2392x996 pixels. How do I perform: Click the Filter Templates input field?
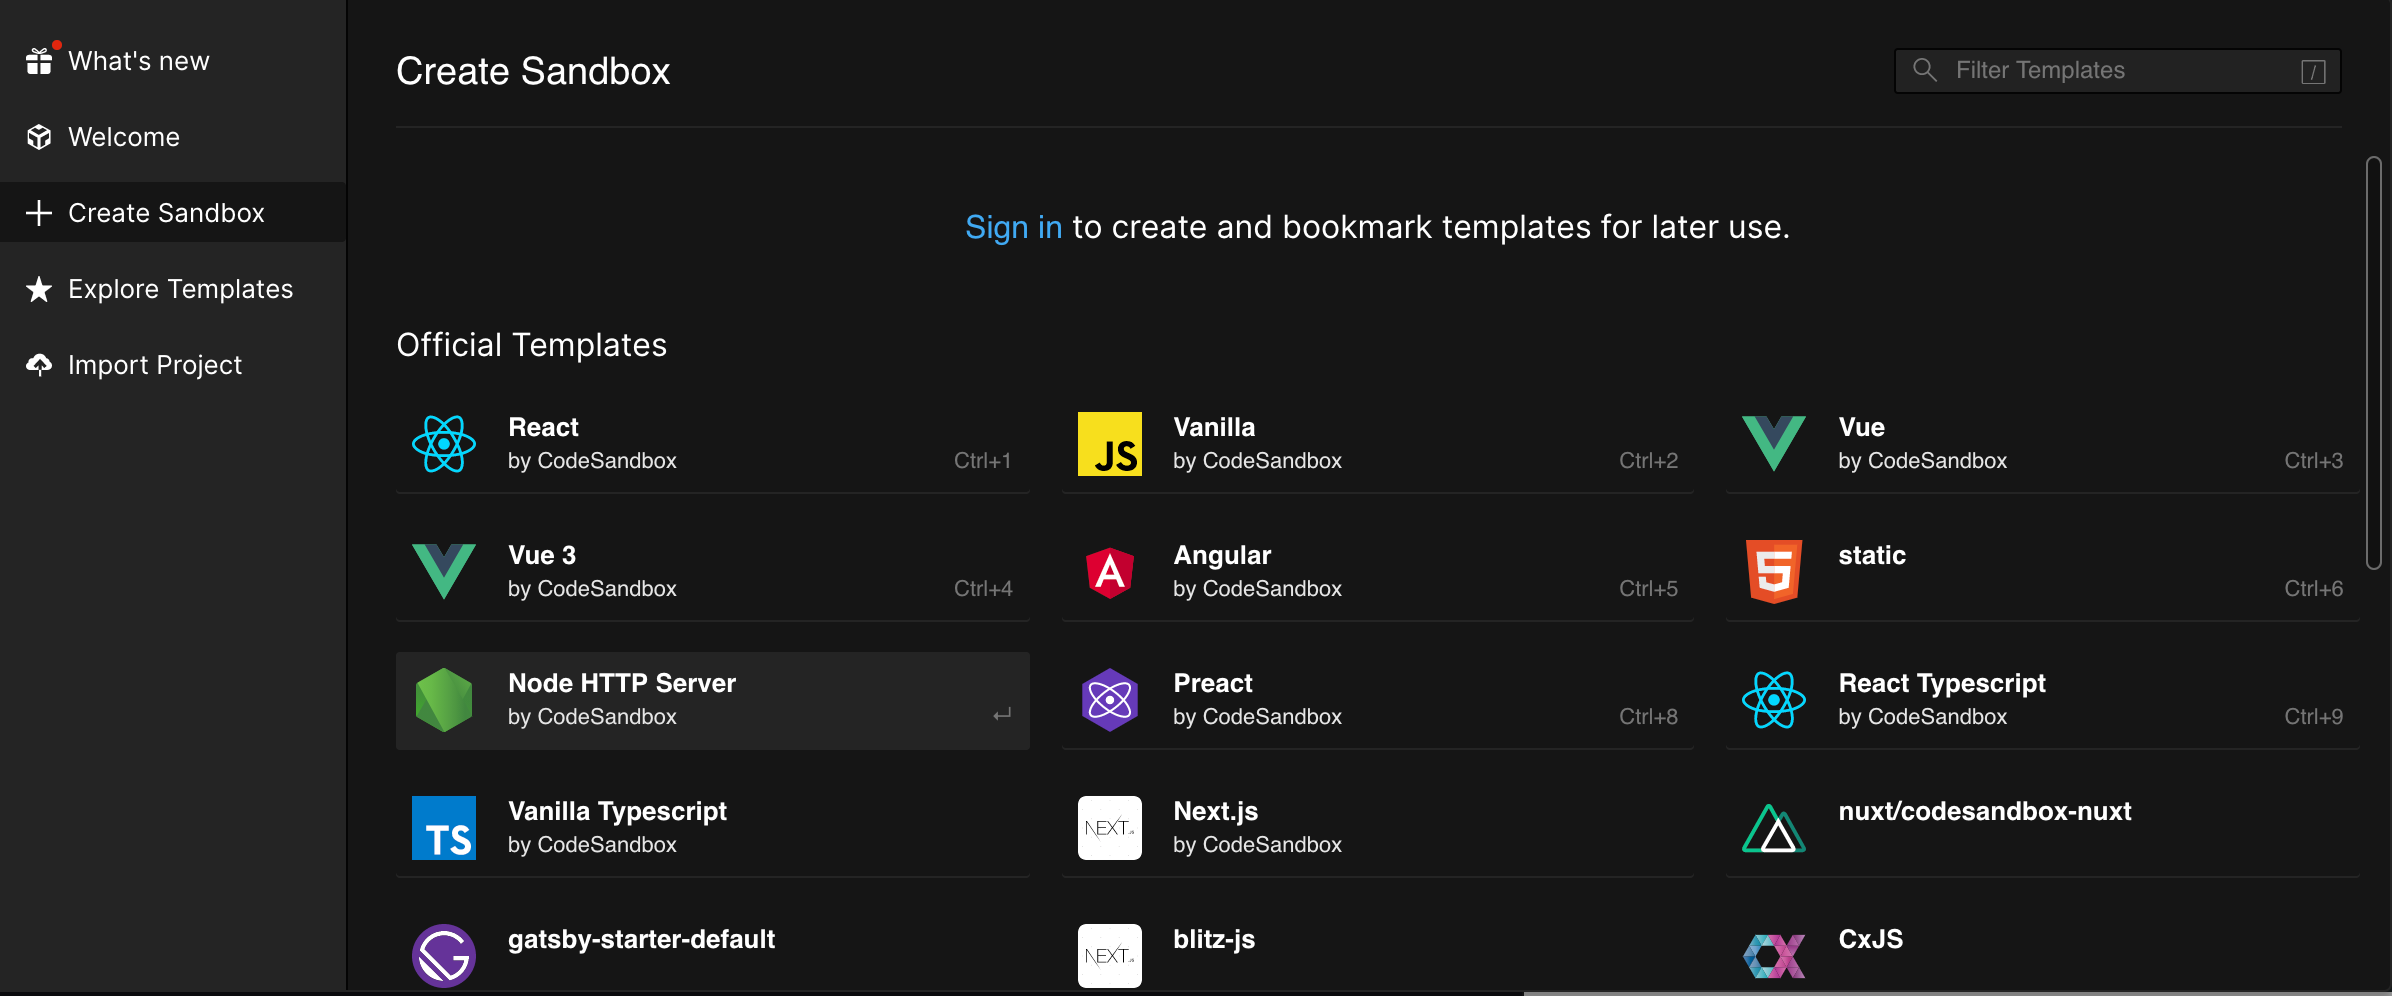[x=2100, y=70]
